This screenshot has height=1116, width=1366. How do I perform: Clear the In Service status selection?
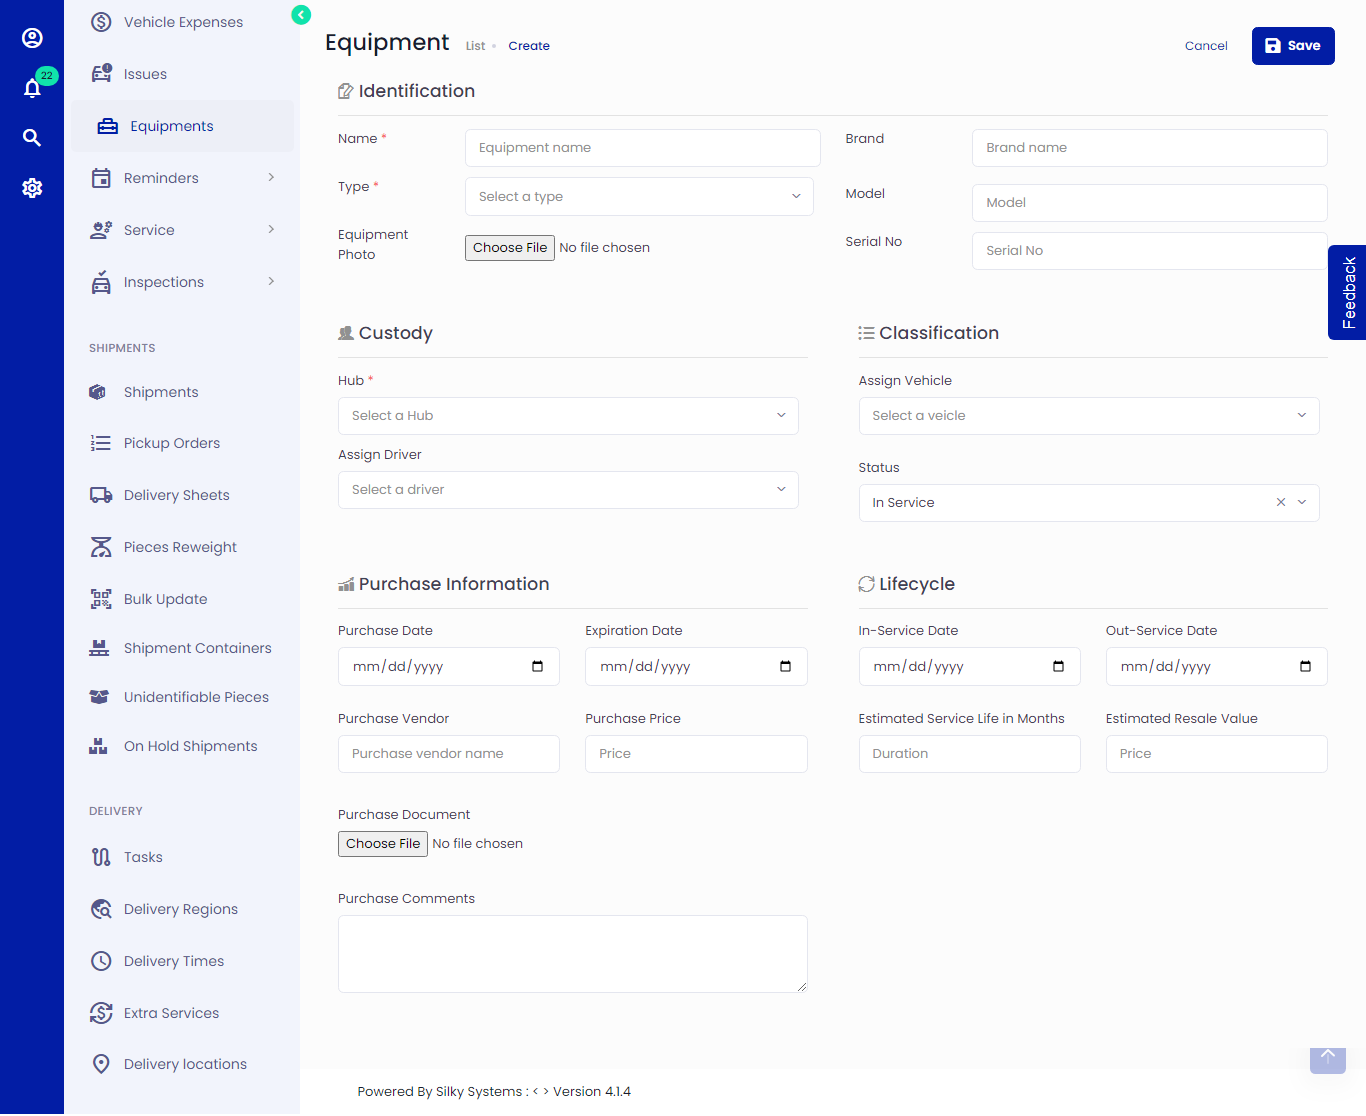(1281, 503)
